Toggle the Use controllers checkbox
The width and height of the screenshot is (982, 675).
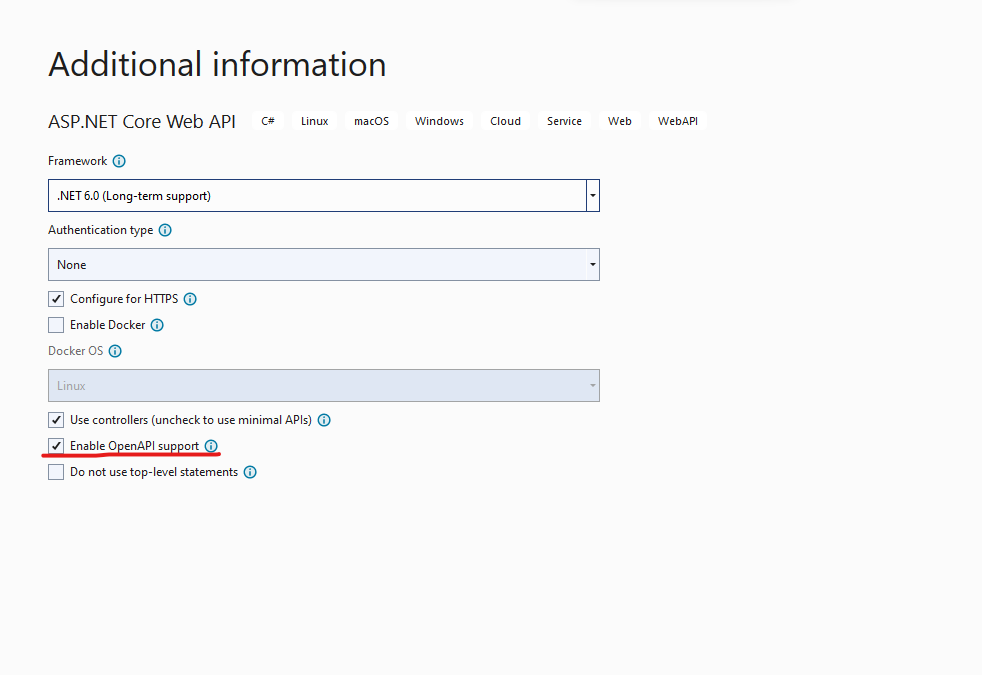(56, 420)
